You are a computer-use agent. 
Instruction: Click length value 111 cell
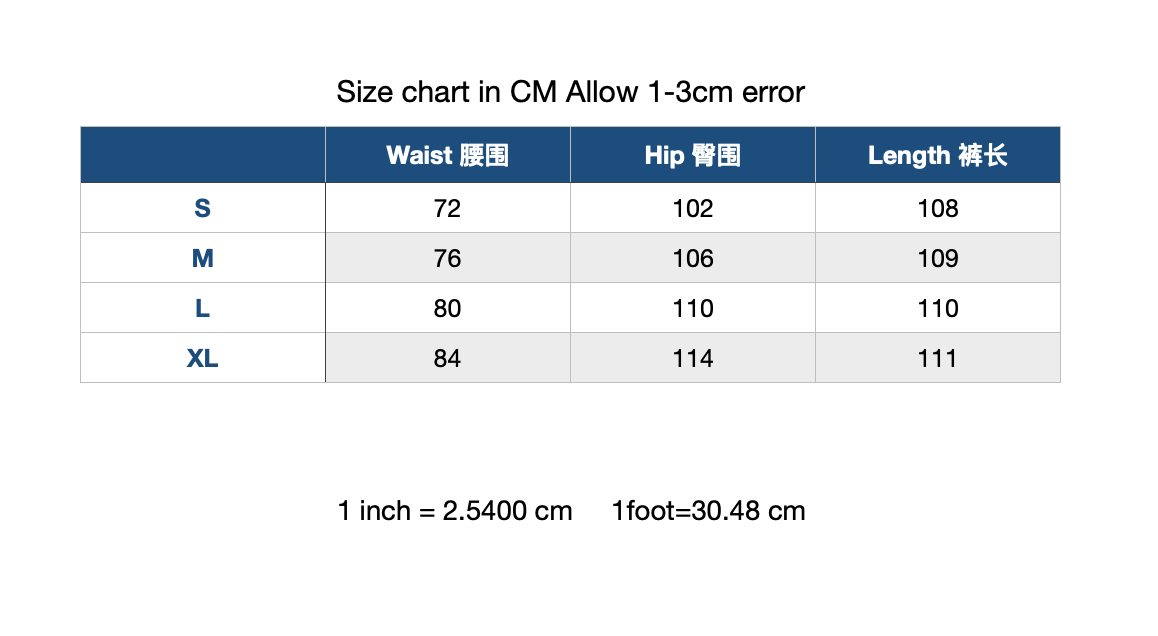click(937, 358)
